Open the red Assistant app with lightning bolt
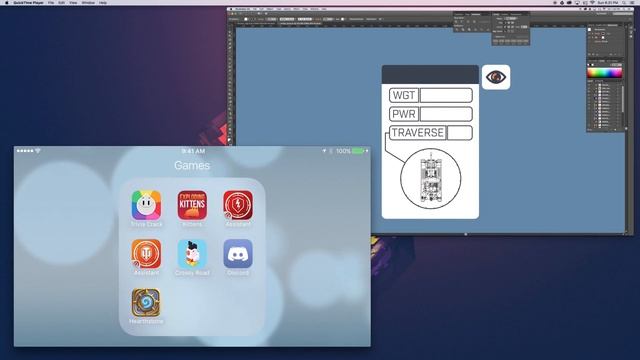 click(238, 205)
